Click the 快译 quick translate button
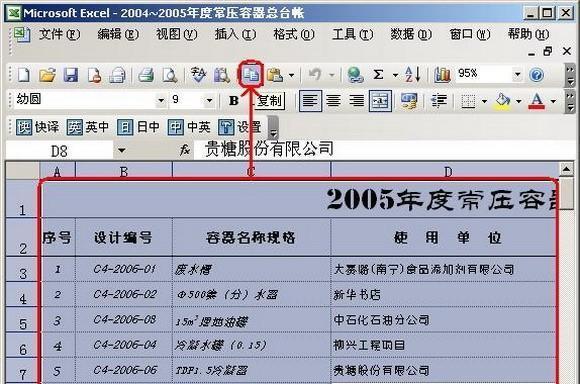This screenshot has width=580, height=384. (x=38, y=127)
